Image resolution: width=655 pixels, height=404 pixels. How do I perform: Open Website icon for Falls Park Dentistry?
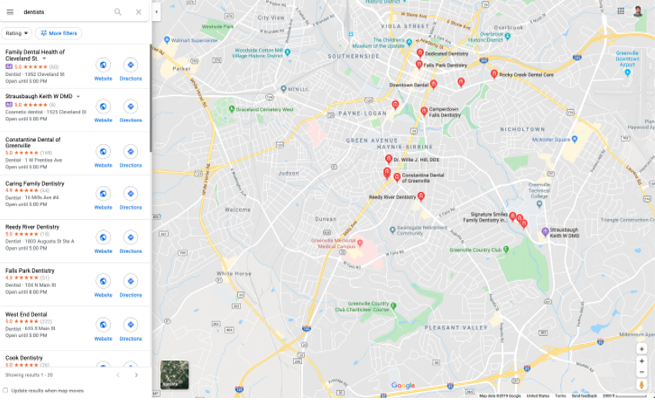click(x=103, y=281)
